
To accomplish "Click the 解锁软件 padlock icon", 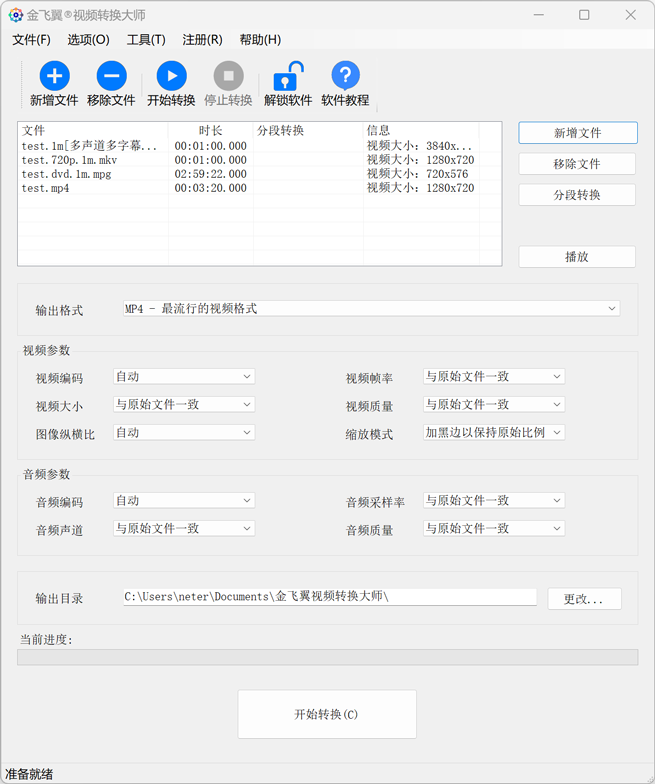I will (288, 76).
